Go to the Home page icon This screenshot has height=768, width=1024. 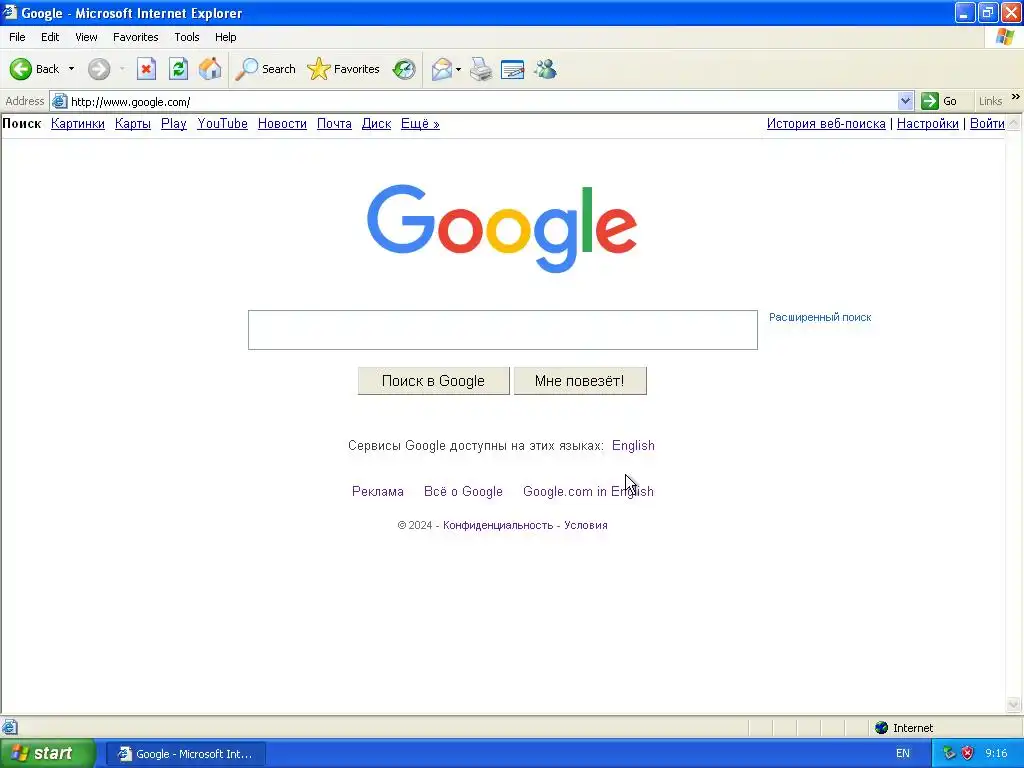pos(210,69)
